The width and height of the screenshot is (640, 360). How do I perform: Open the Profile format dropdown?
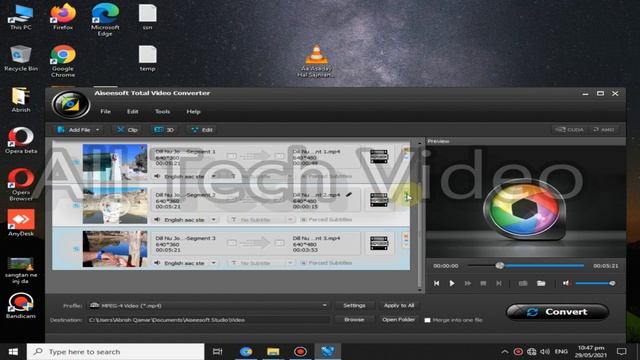tap(209, 305)
